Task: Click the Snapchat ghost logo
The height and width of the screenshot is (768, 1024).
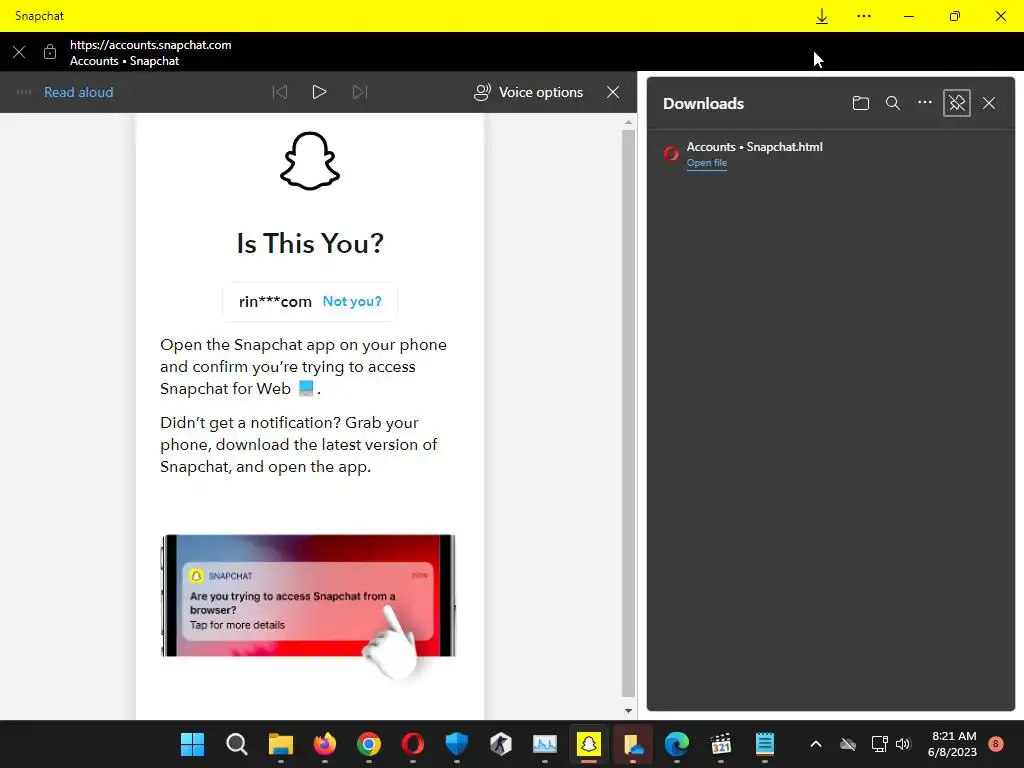Action: pyautogui.click(x=310, y=161)
